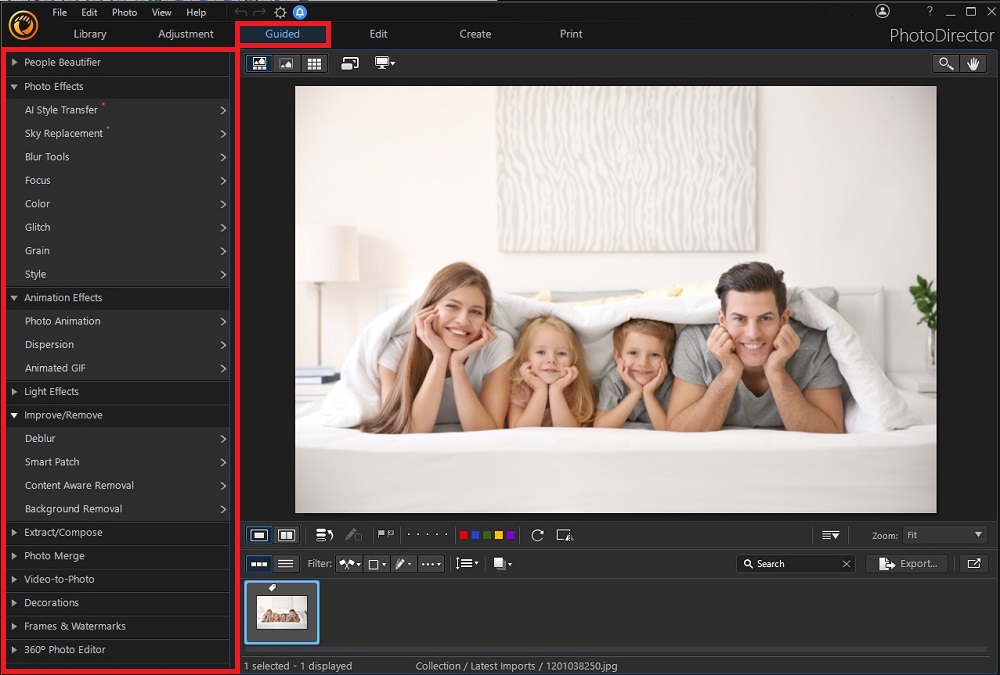Open the Zoom Fit dropdown
Screen dimensions: 1000x675
pos(943,535)
